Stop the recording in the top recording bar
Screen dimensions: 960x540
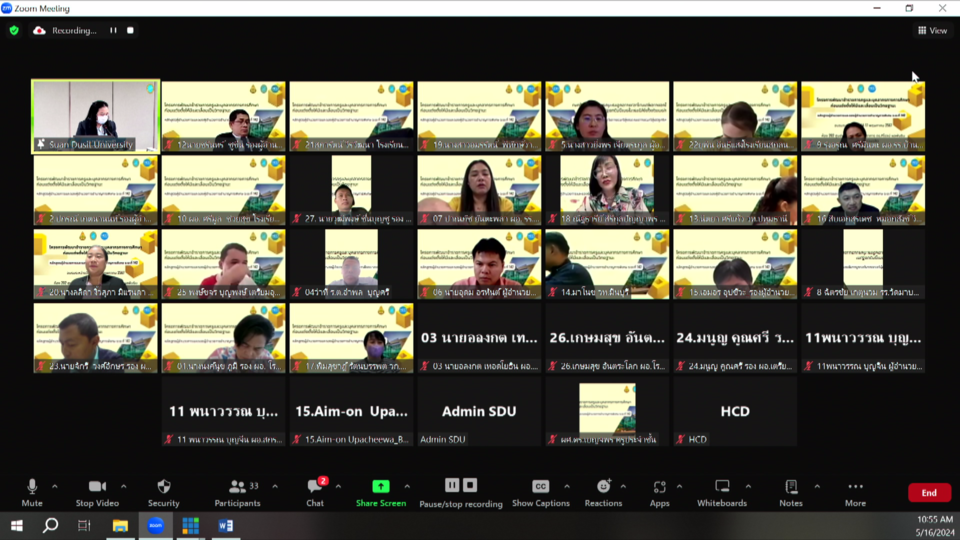(x=130, y=31)
